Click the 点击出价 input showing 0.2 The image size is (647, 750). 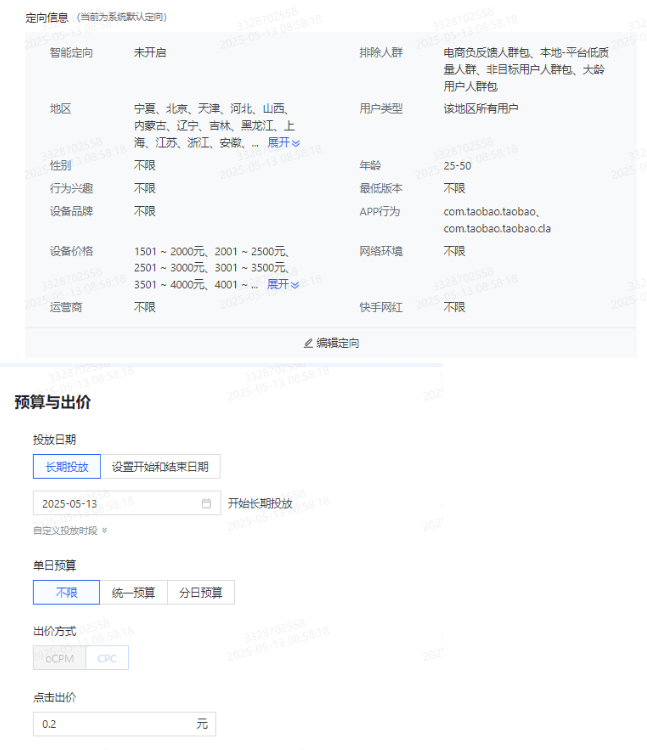[x=124, y=724]
